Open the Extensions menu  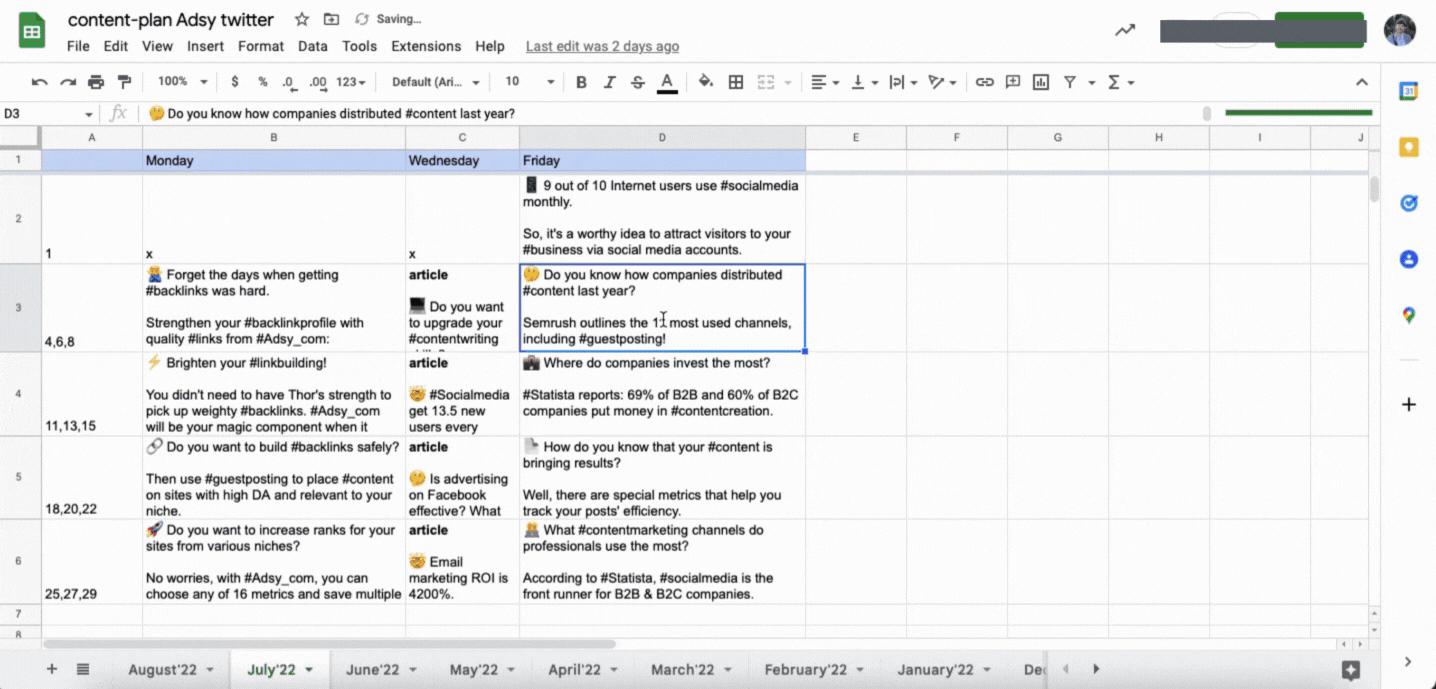pos(426,46)
